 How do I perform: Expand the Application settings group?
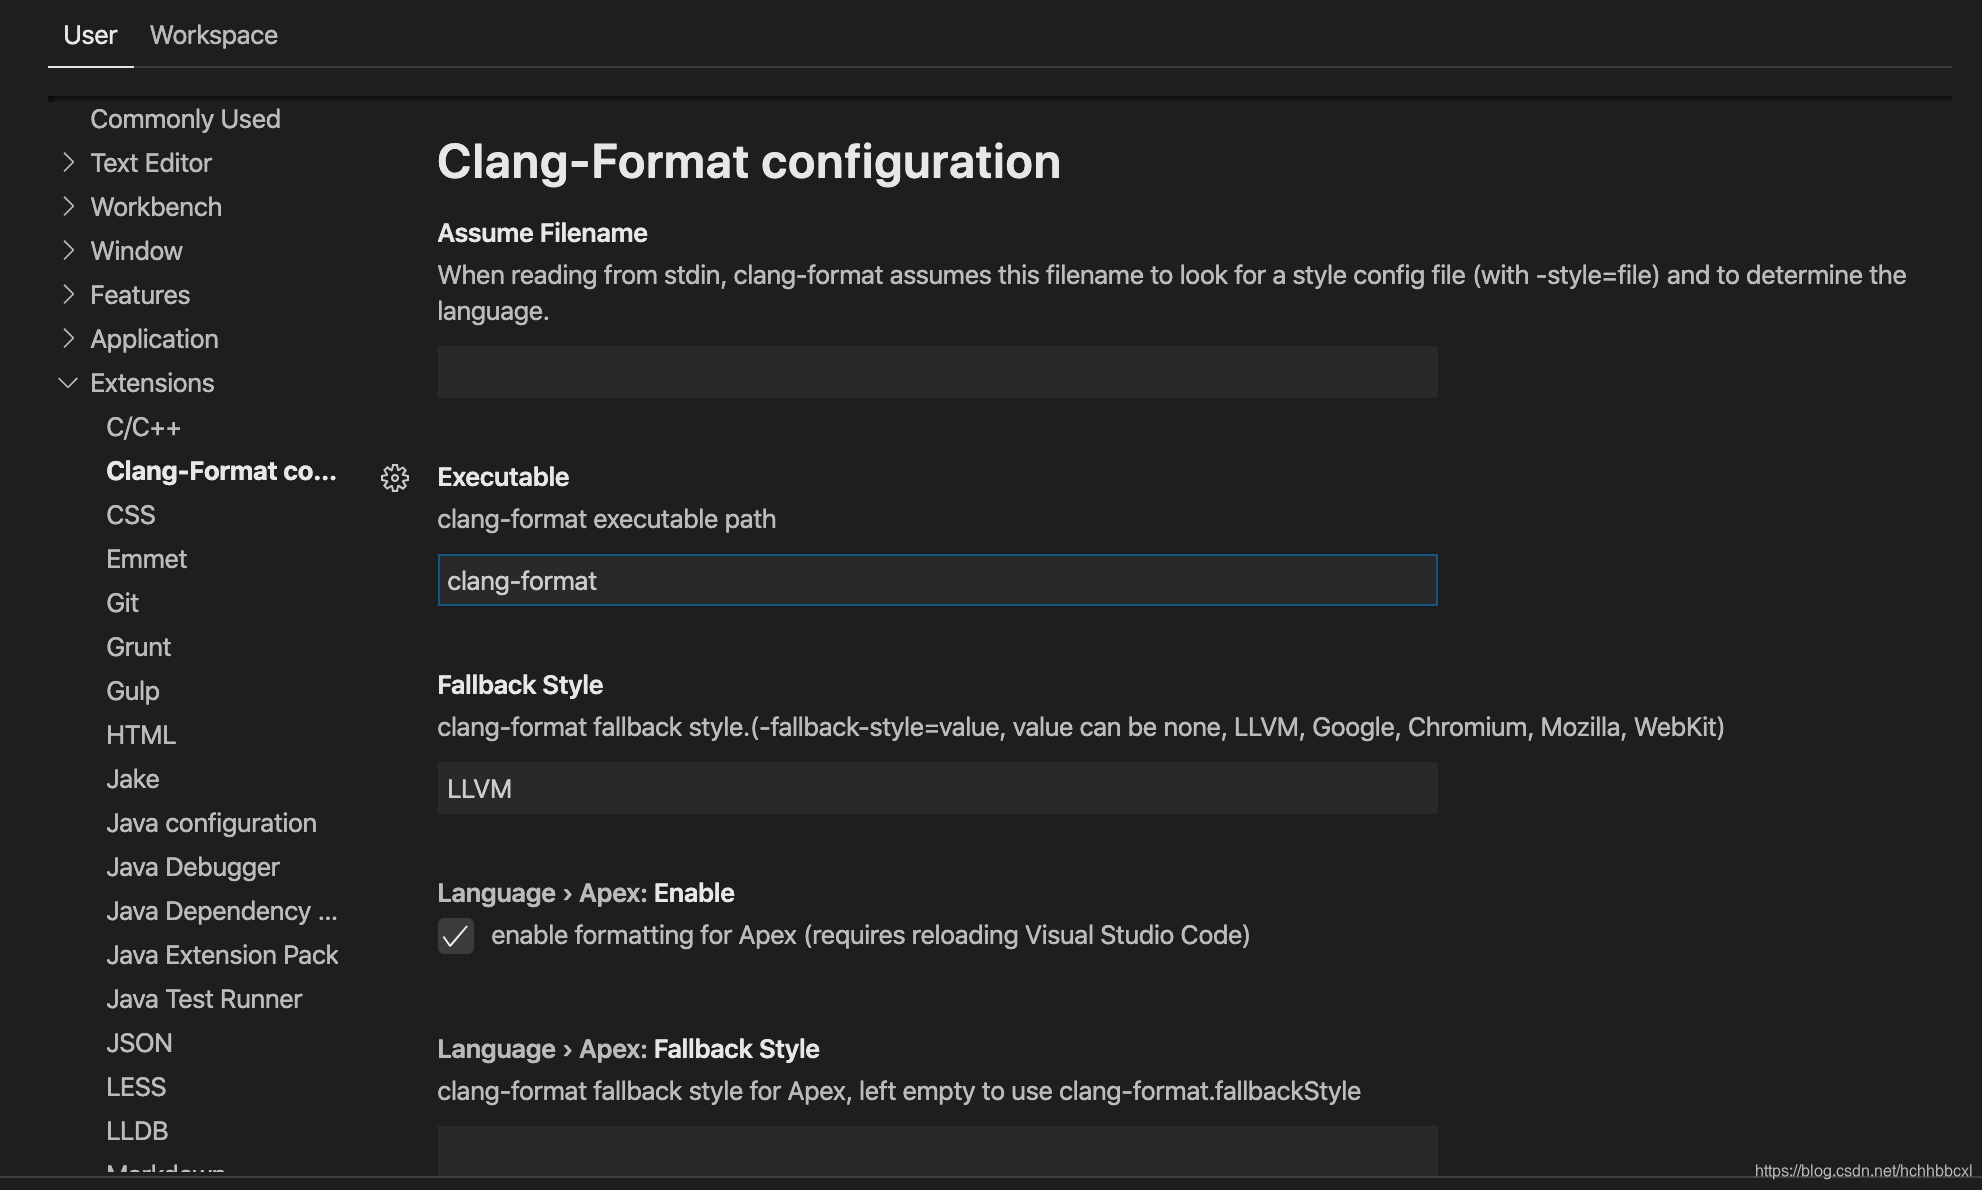click(x=154, y=338)
